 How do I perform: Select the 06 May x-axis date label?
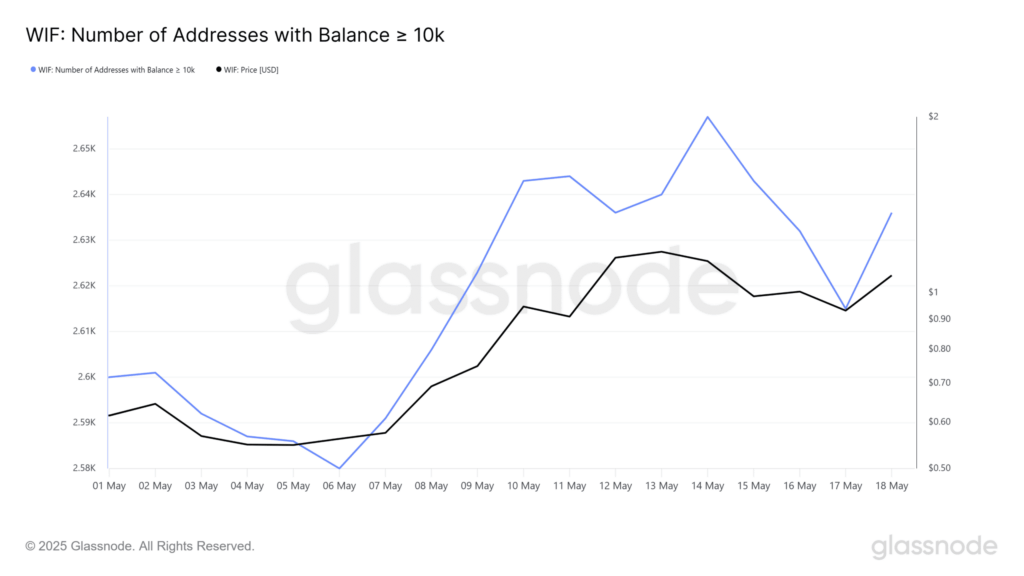[x=339, y=486]
